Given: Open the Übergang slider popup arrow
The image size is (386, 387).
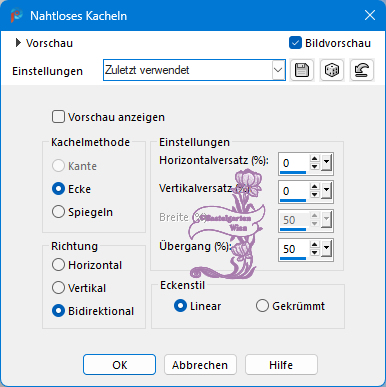Looking at the screenshot, I should 326,249.
